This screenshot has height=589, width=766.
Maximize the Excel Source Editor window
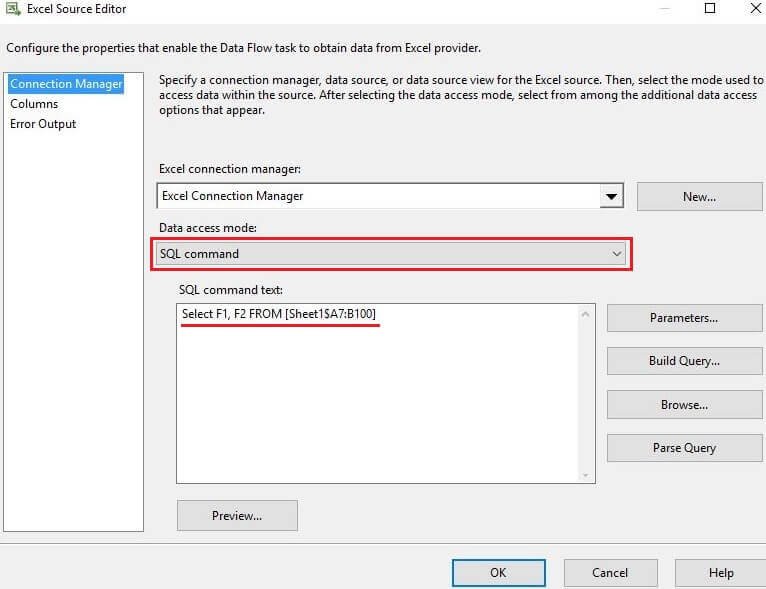pyautogui.click(x=710, y=9)
